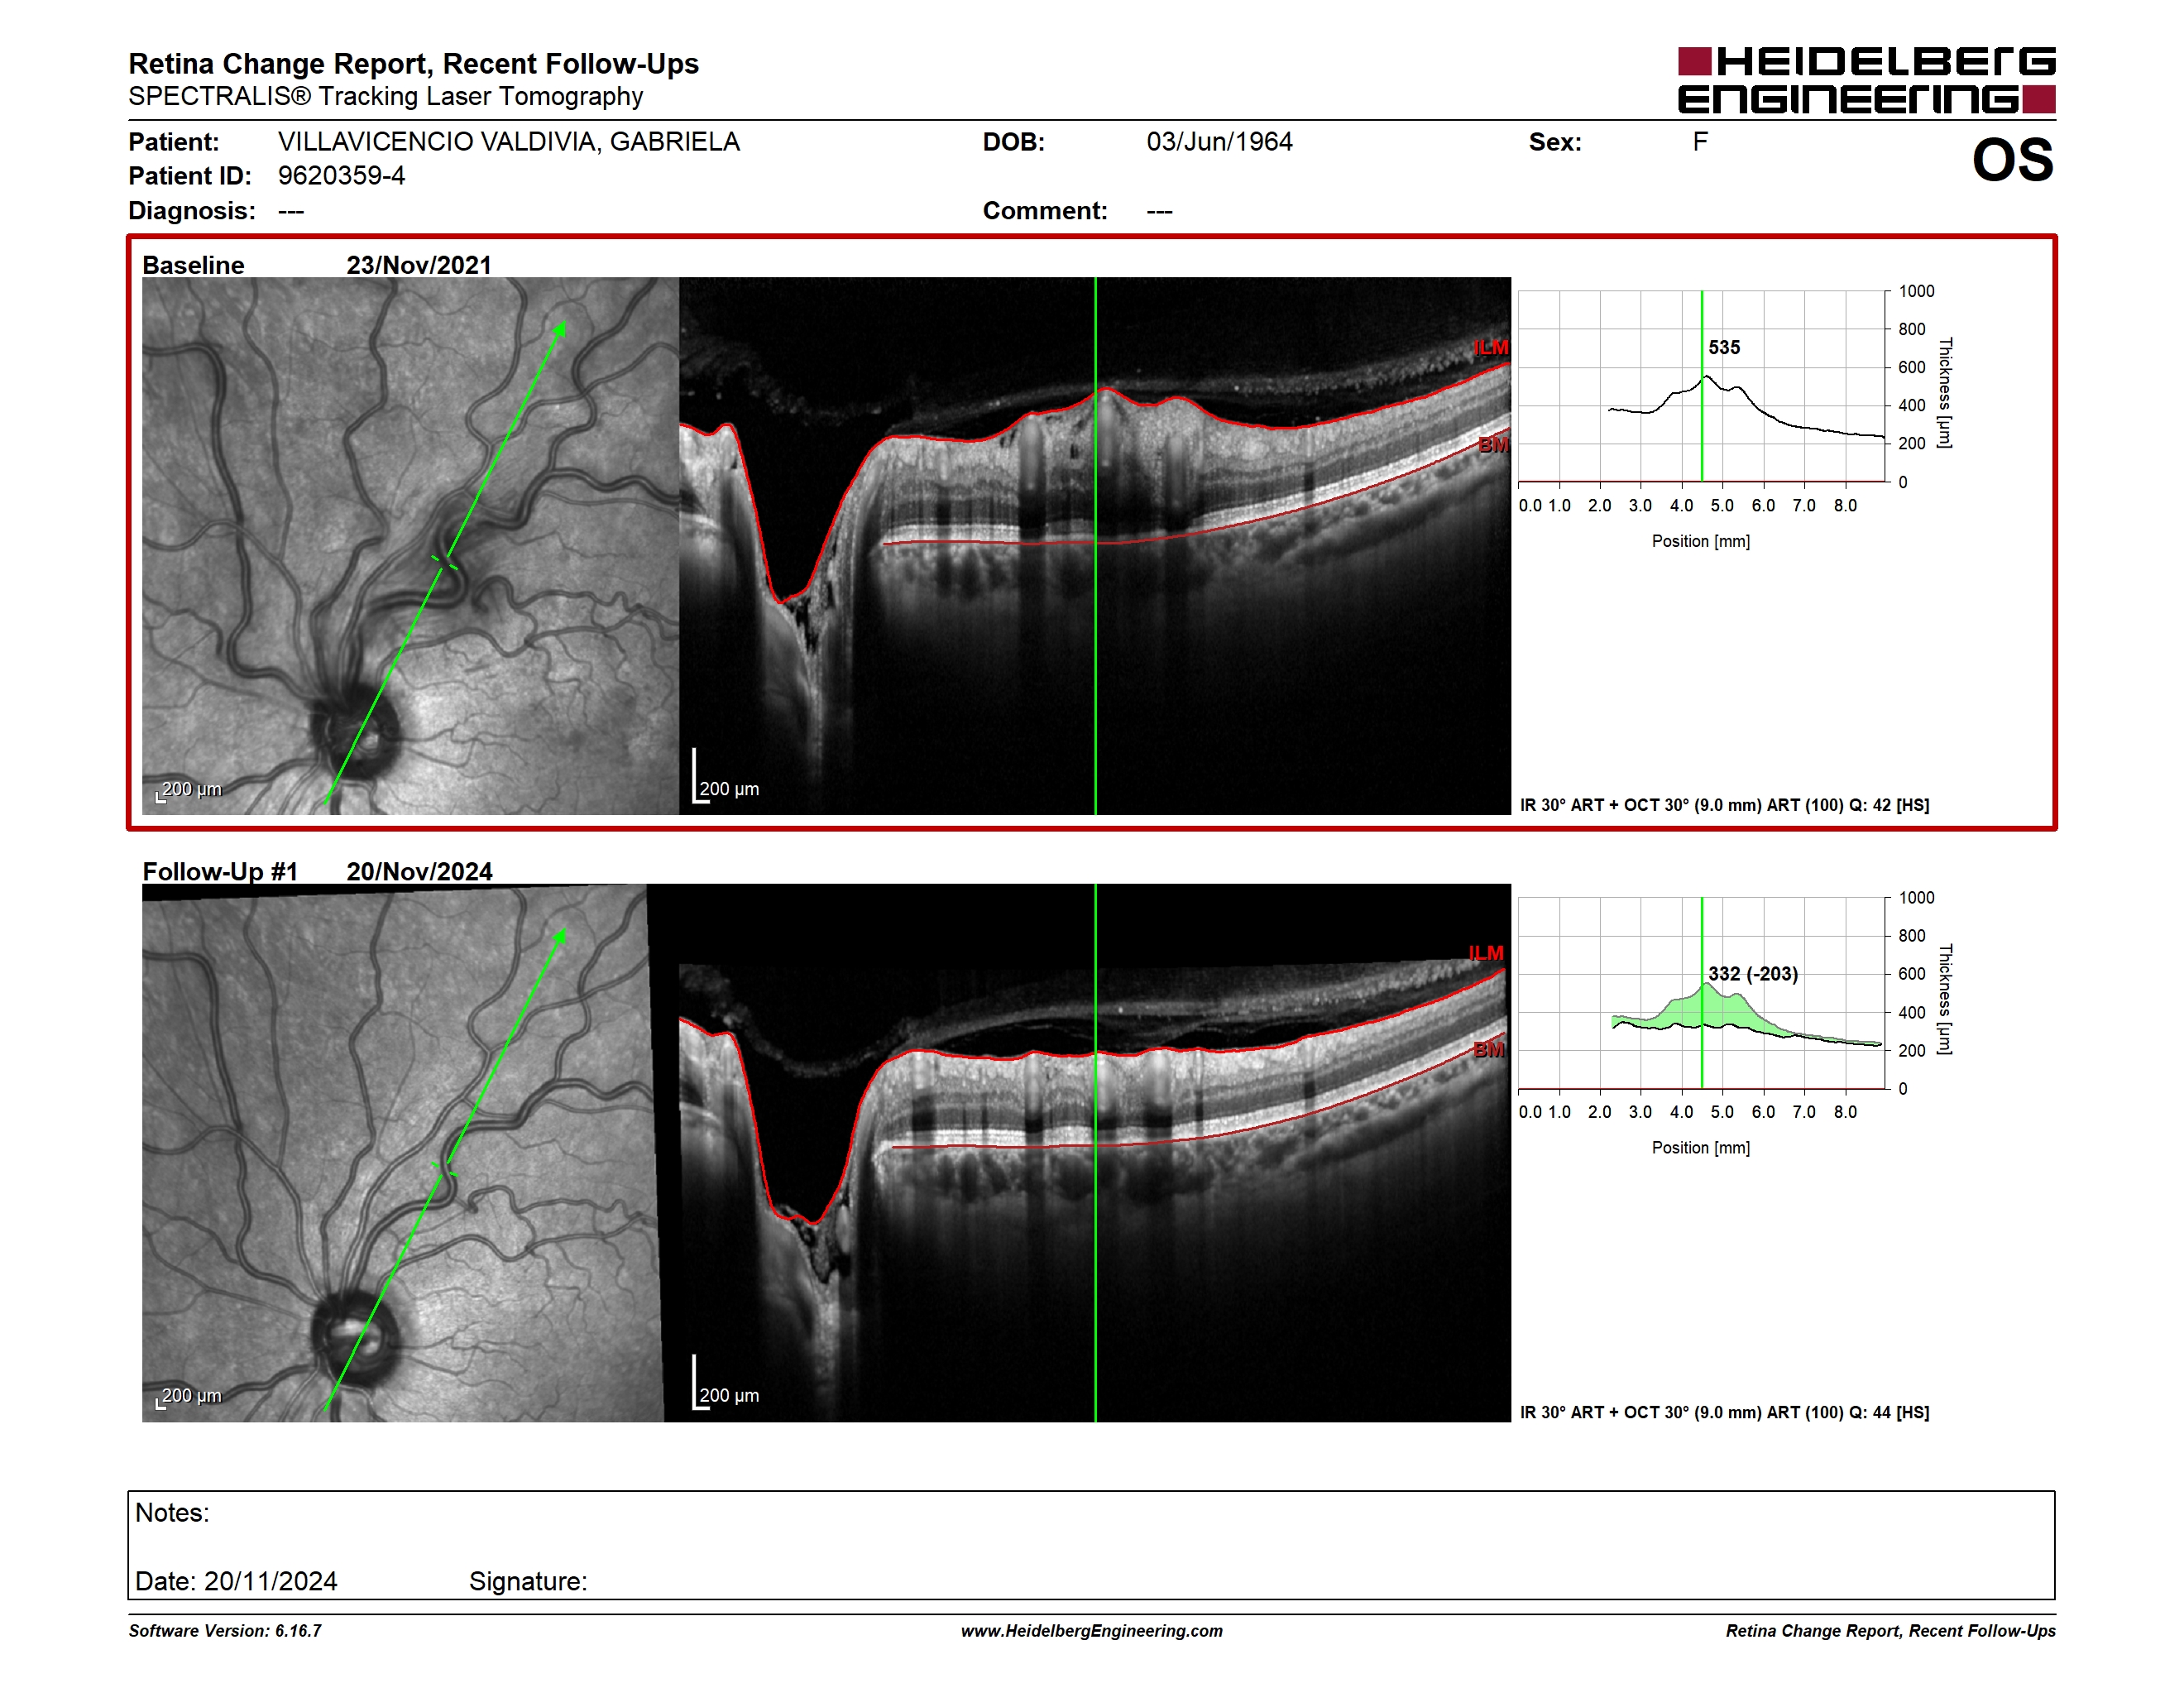Click the baseline thickness value 535
The width and height of the screenshot is (2184, 1688).
pos(1724,348)
